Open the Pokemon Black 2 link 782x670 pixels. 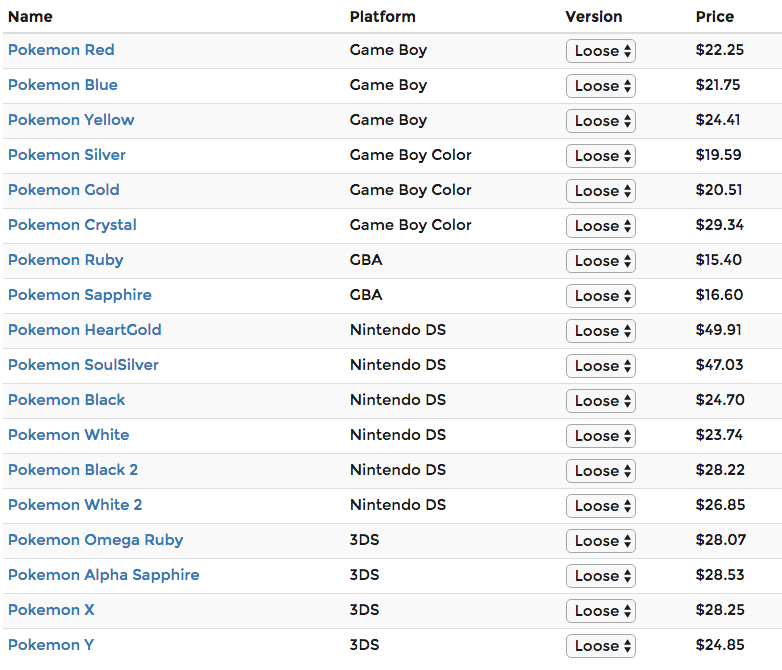point(73,470)
